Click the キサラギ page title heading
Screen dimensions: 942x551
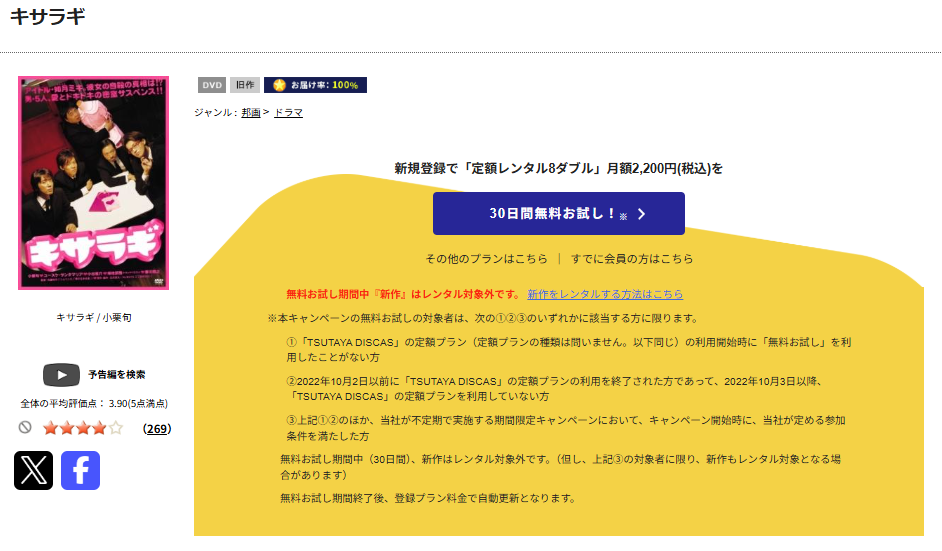47,16
